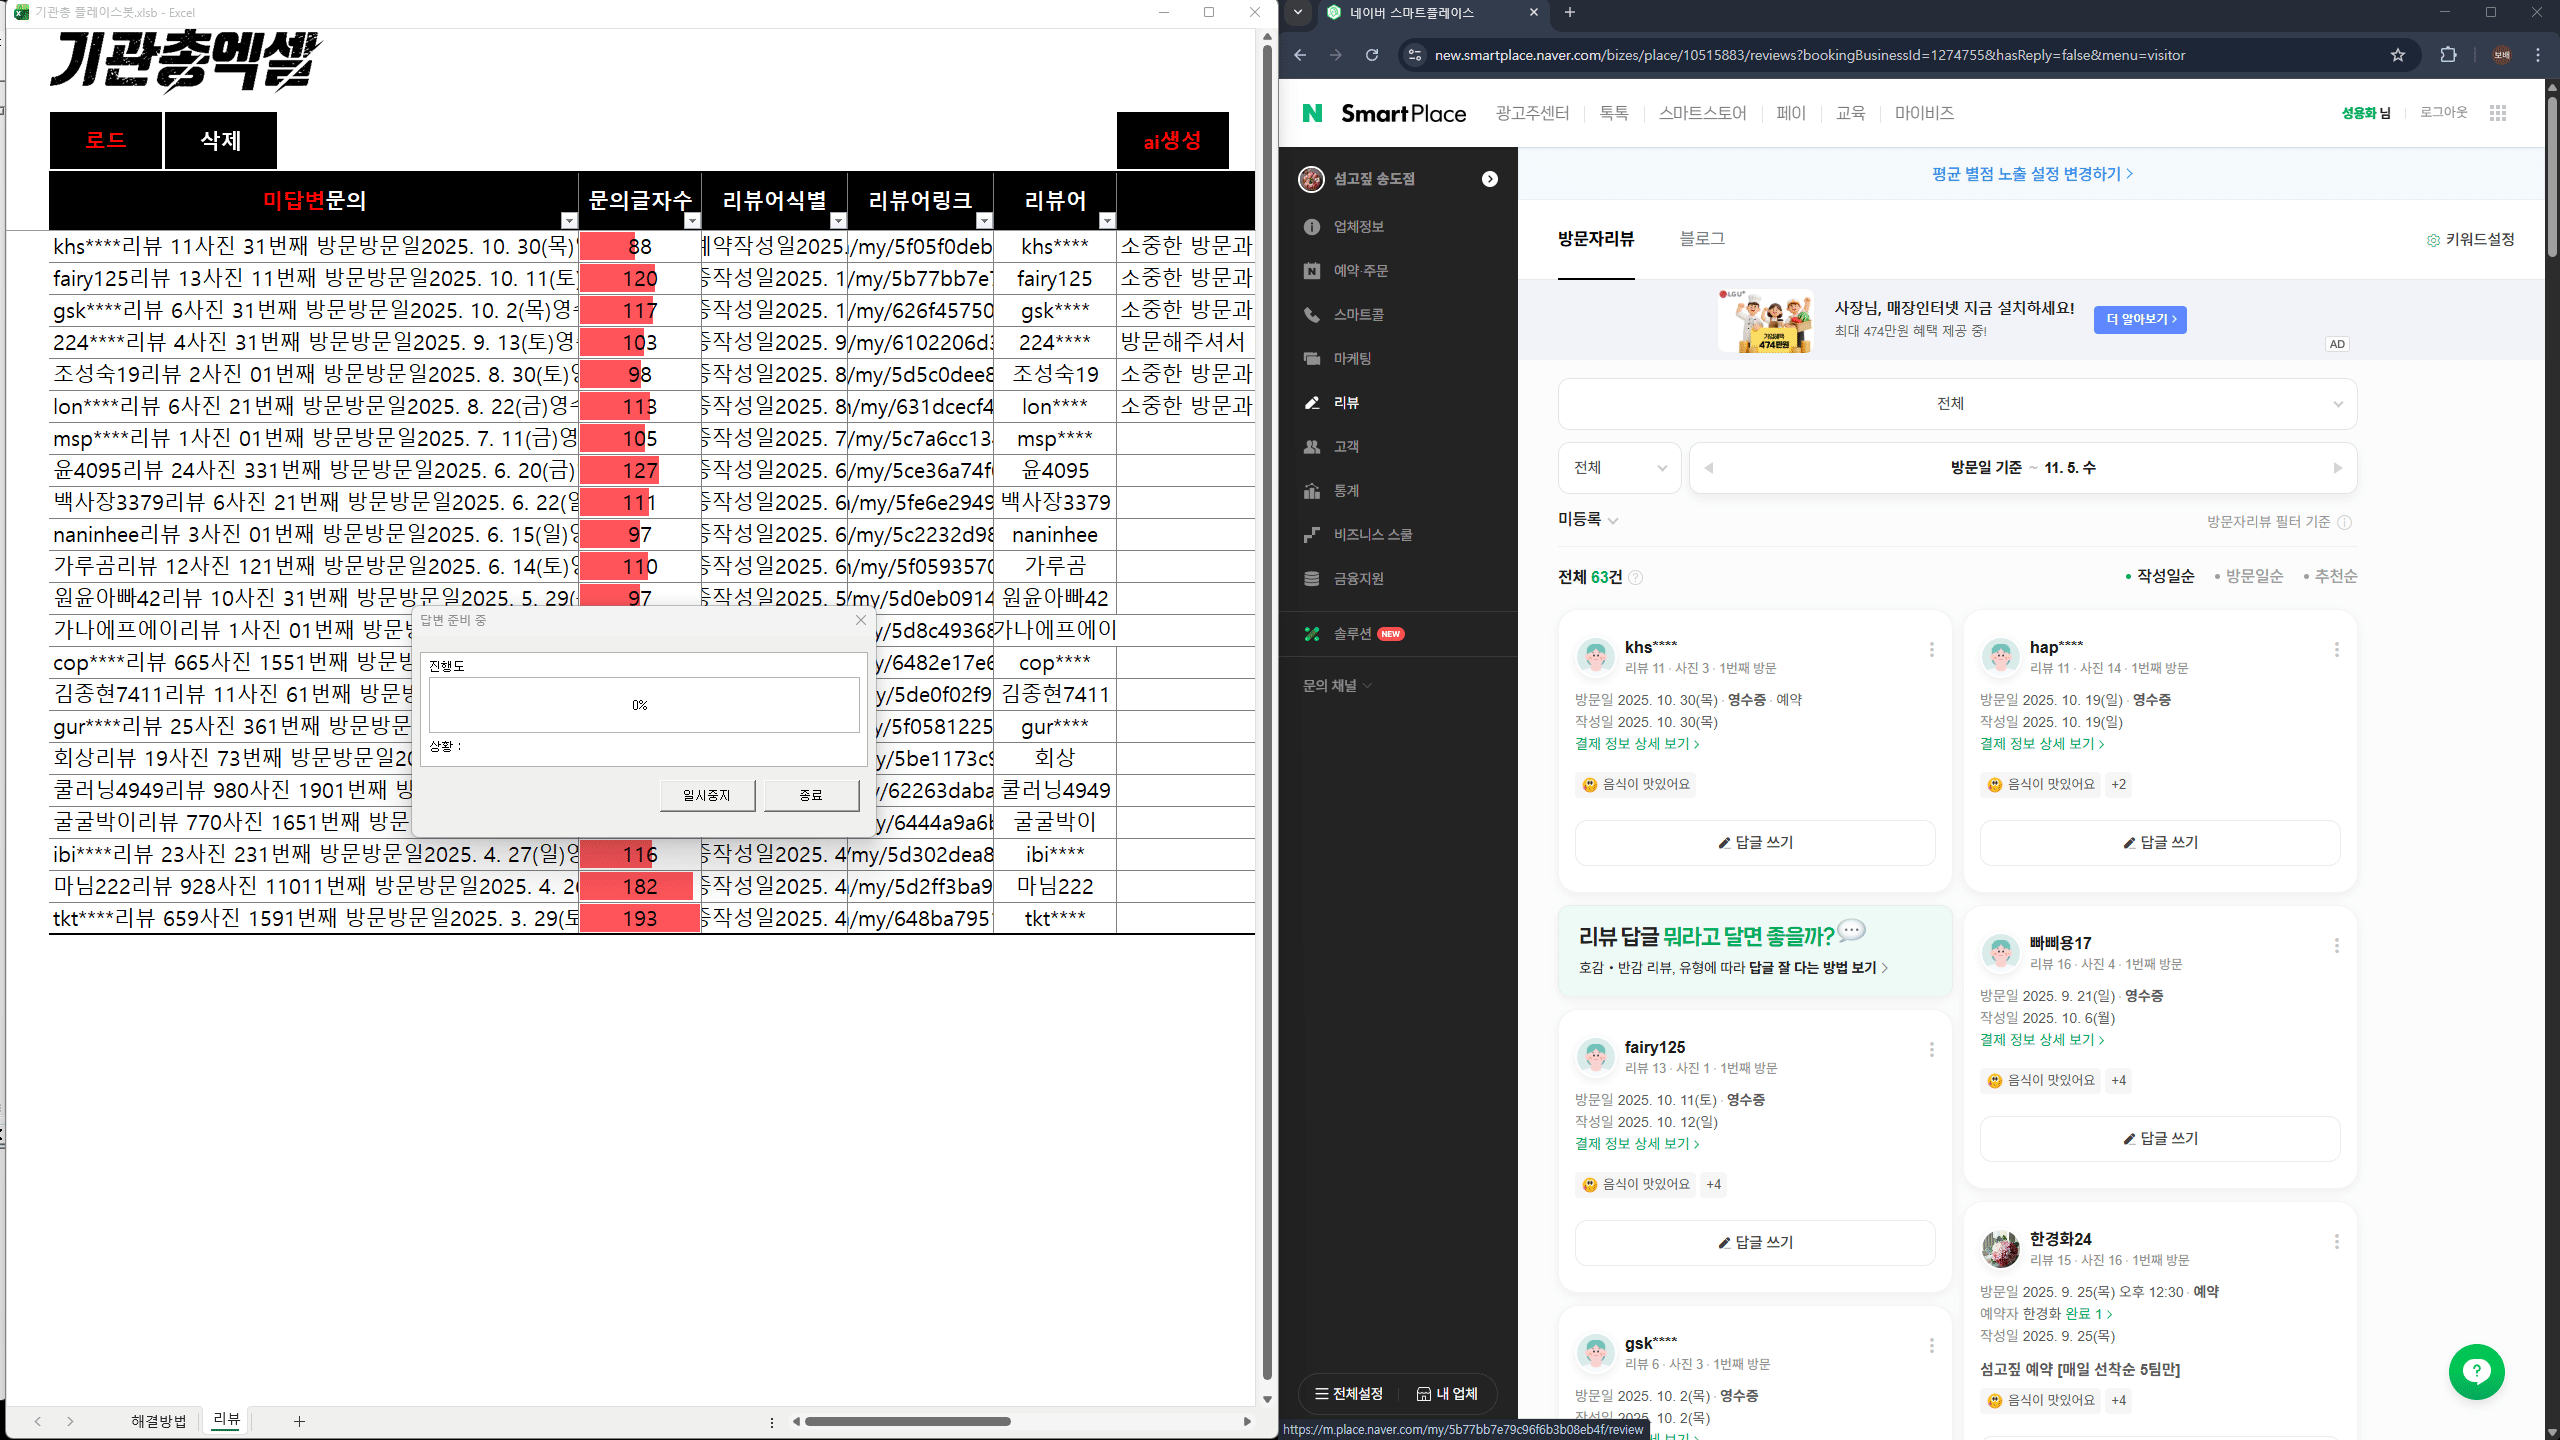Open the three-dot menu on khs**** review
The width and height of the screenshot is (2560, 1440).
1931,650
